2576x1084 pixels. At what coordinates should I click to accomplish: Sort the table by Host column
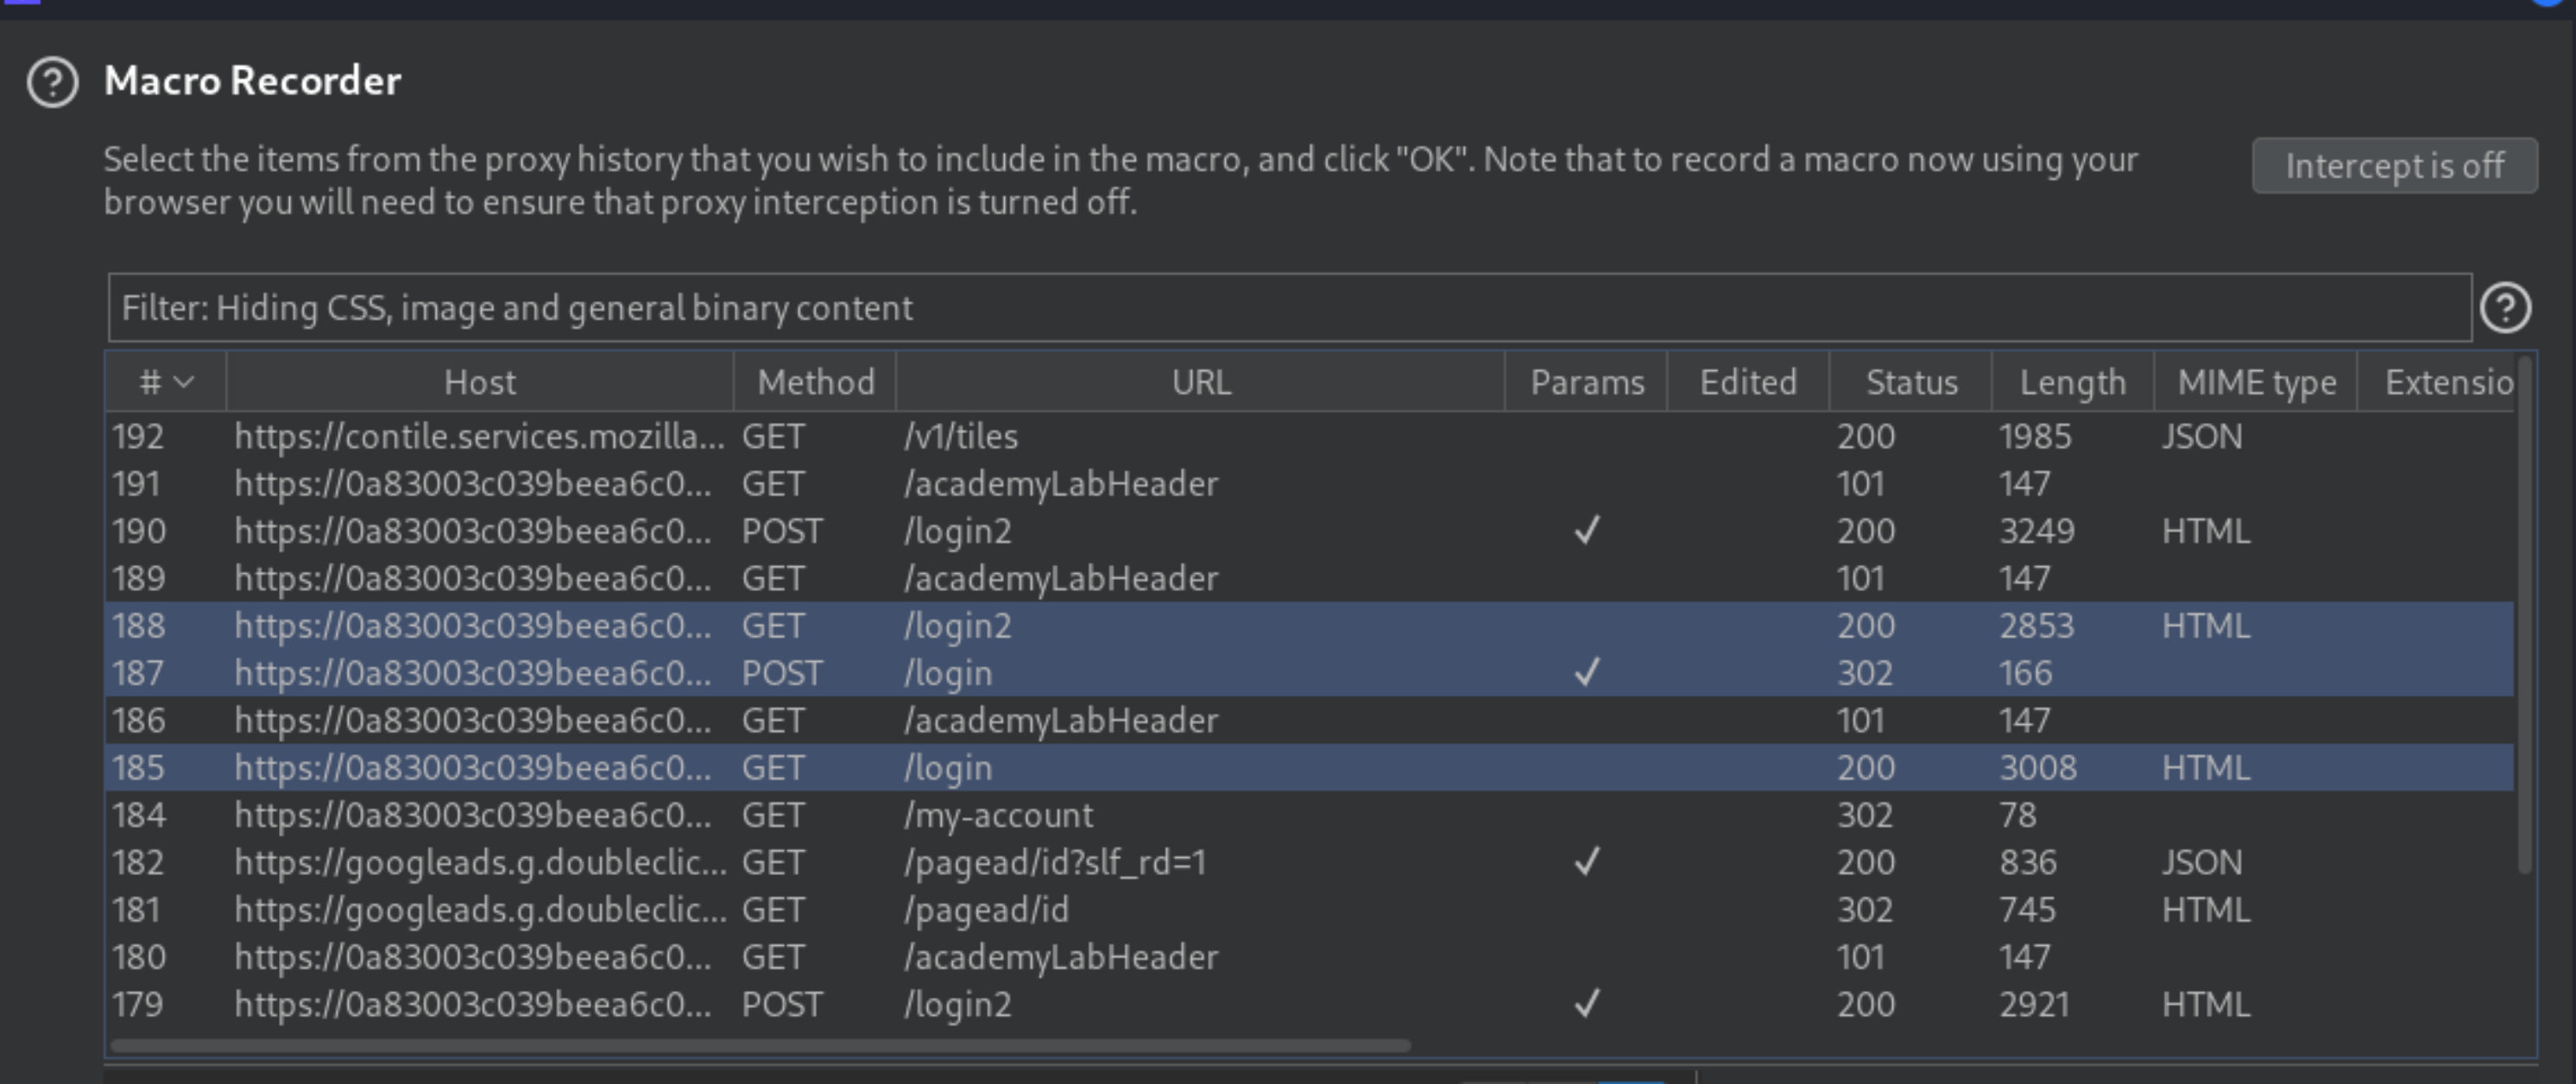(480, 382)
